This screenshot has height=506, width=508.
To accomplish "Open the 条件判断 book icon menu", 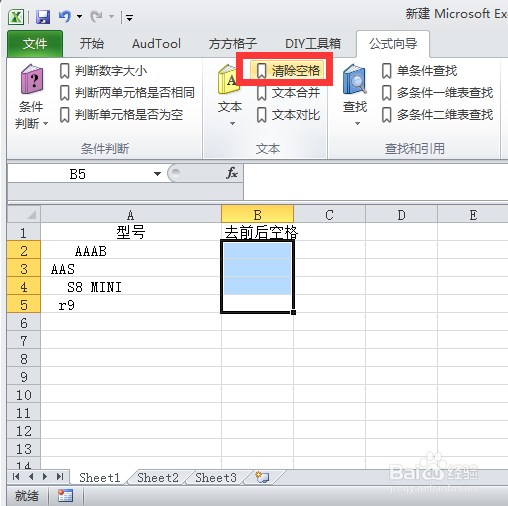I will pos(32,79).
